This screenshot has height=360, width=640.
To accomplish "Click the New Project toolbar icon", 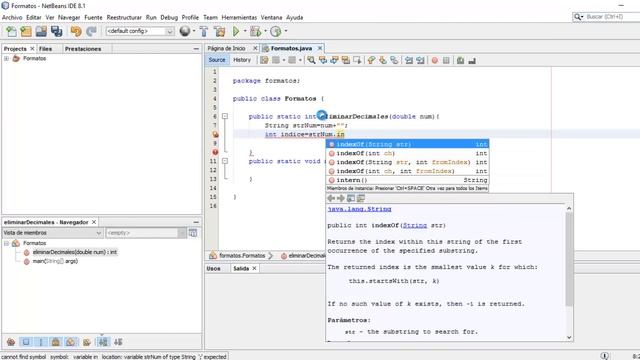I will 26,31.
